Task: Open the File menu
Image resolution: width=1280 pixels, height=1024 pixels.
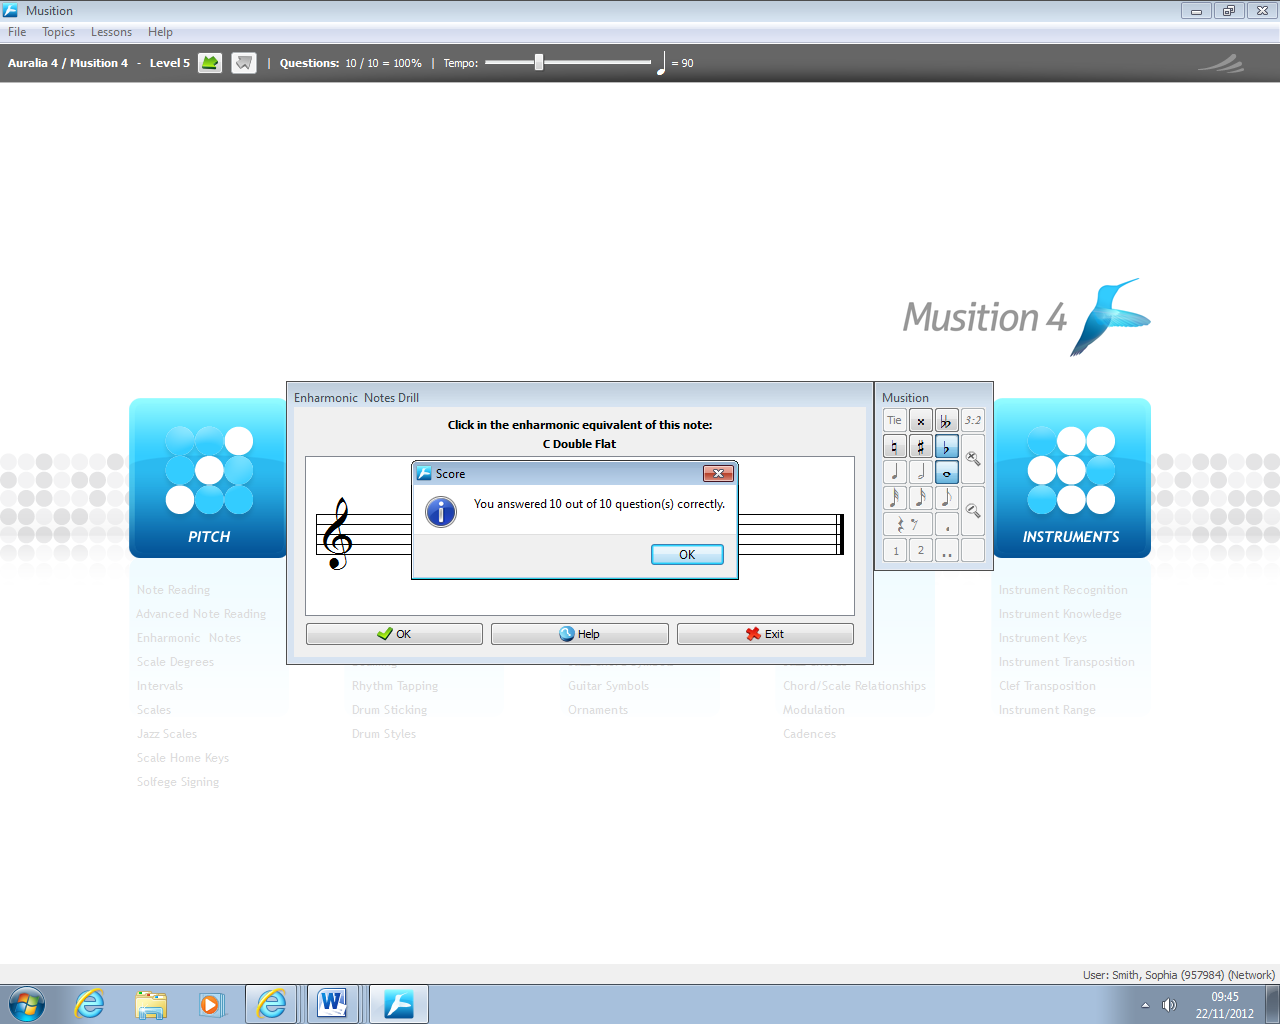Action: [x=17, y=32]
